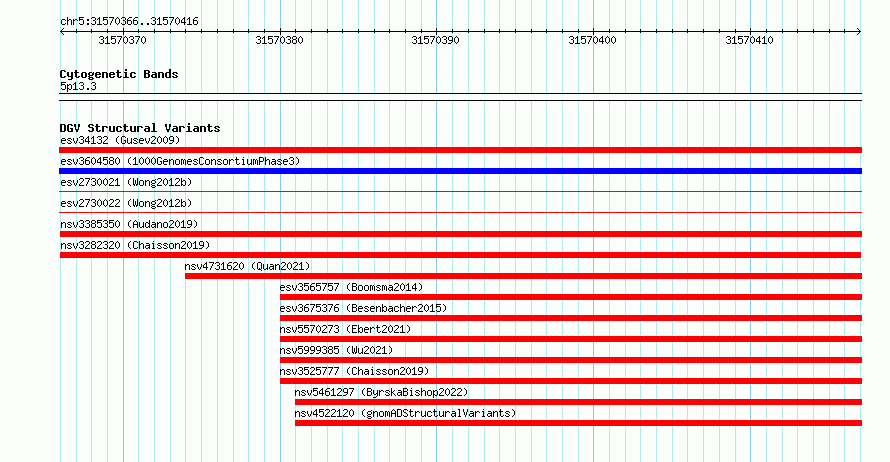Click the right arrowhead of the ruler
This screenshot has height=462, width=890.
(859, 32)
